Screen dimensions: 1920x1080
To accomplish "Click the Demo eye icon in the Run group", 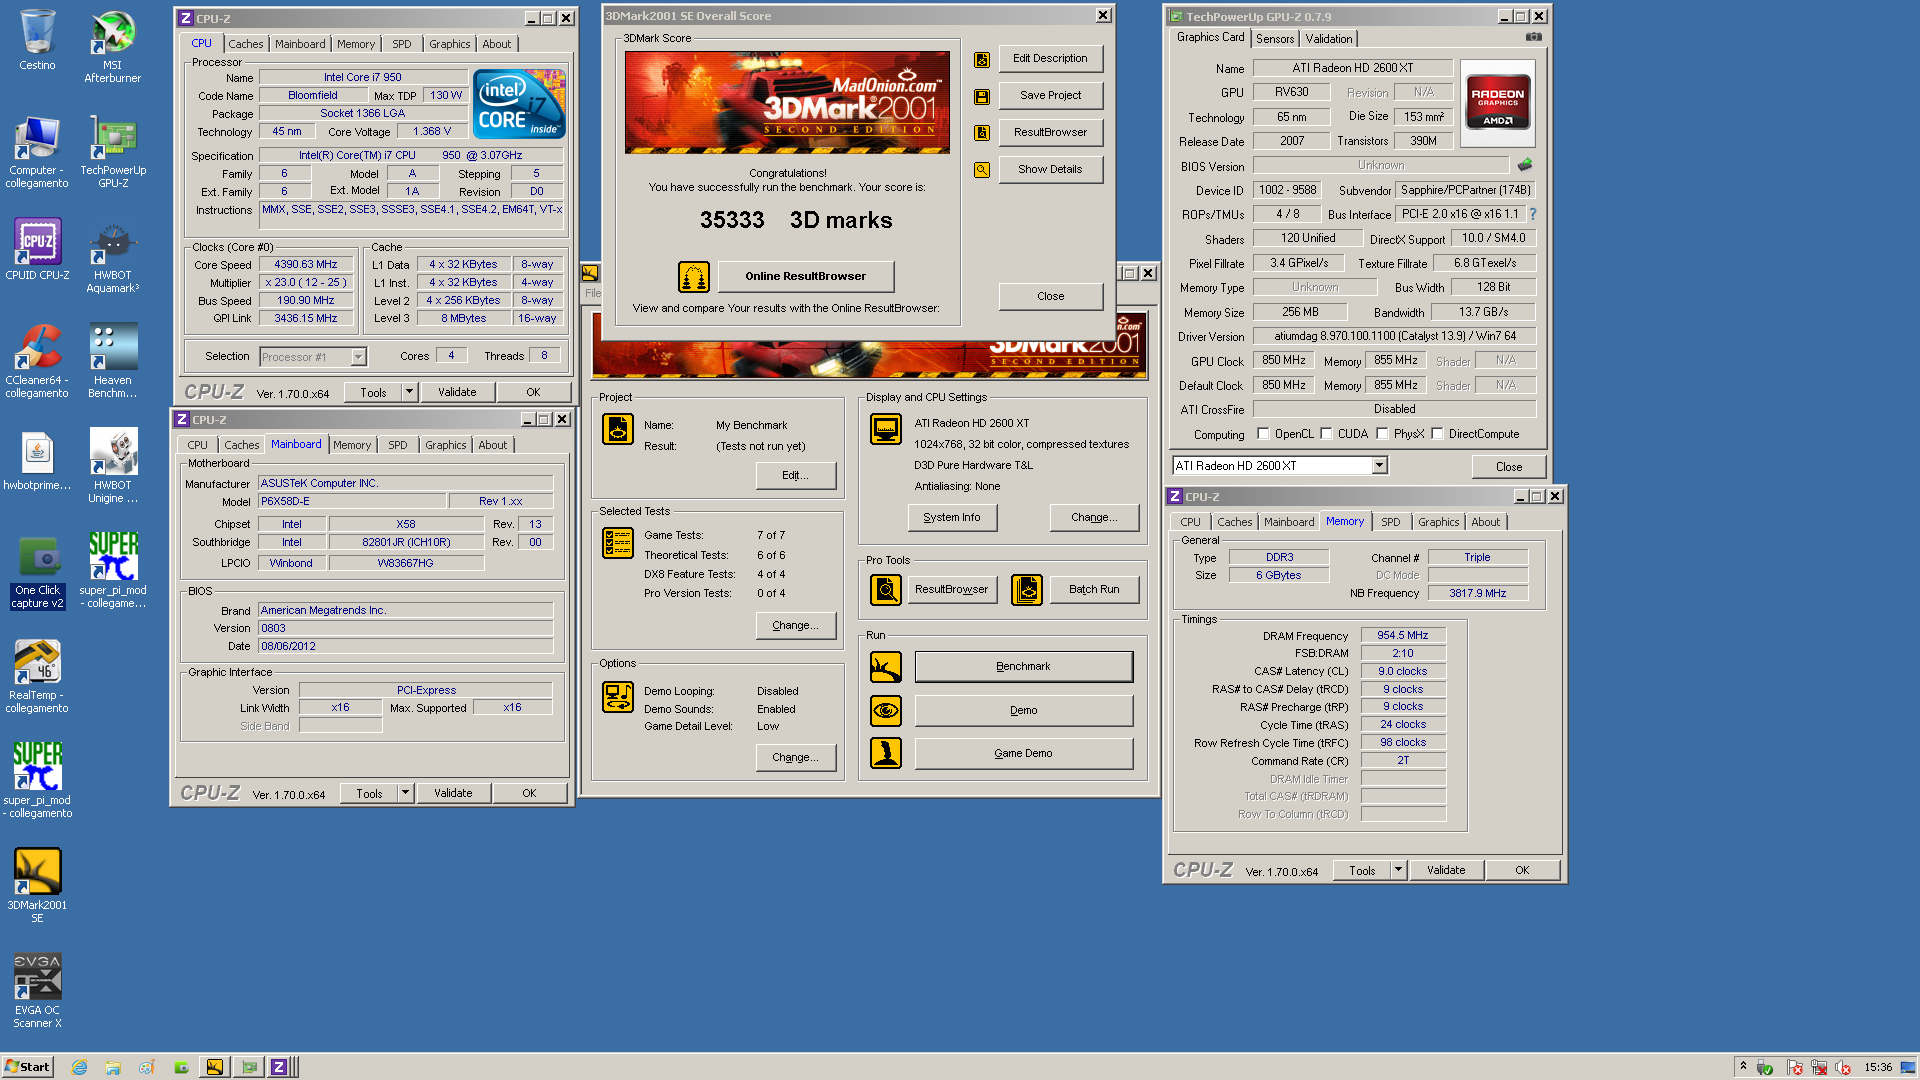I will point(886,710).
